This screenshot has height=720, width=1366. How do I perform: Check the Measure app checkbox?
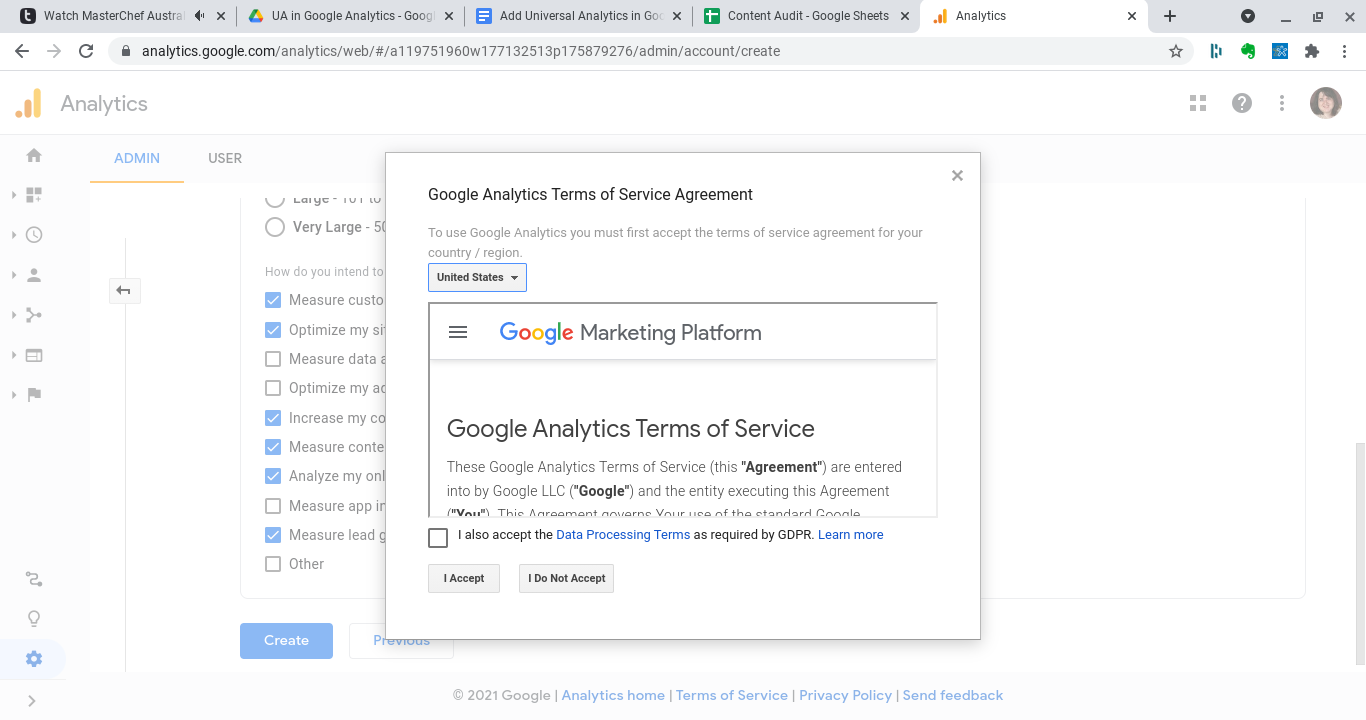tap(273, 506)
